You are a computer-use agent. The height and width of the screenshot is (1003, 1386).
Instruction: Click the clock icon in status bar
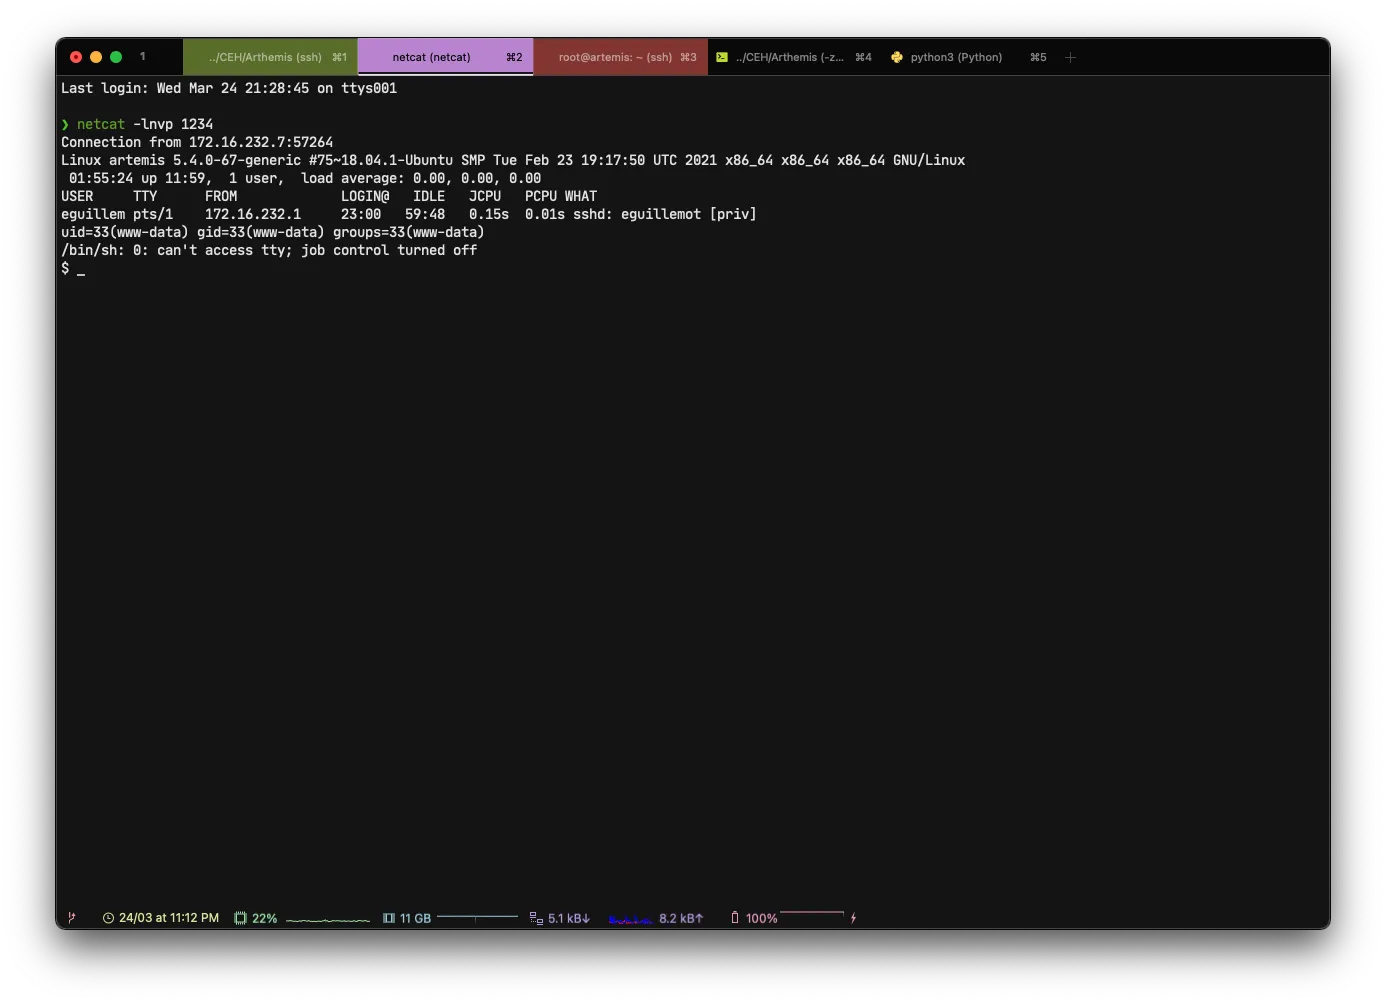tap(108, 918)
